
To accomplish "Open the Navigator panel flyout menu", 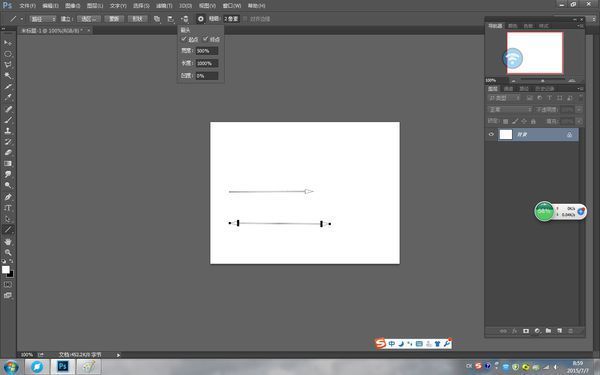I will click(580, 26).
